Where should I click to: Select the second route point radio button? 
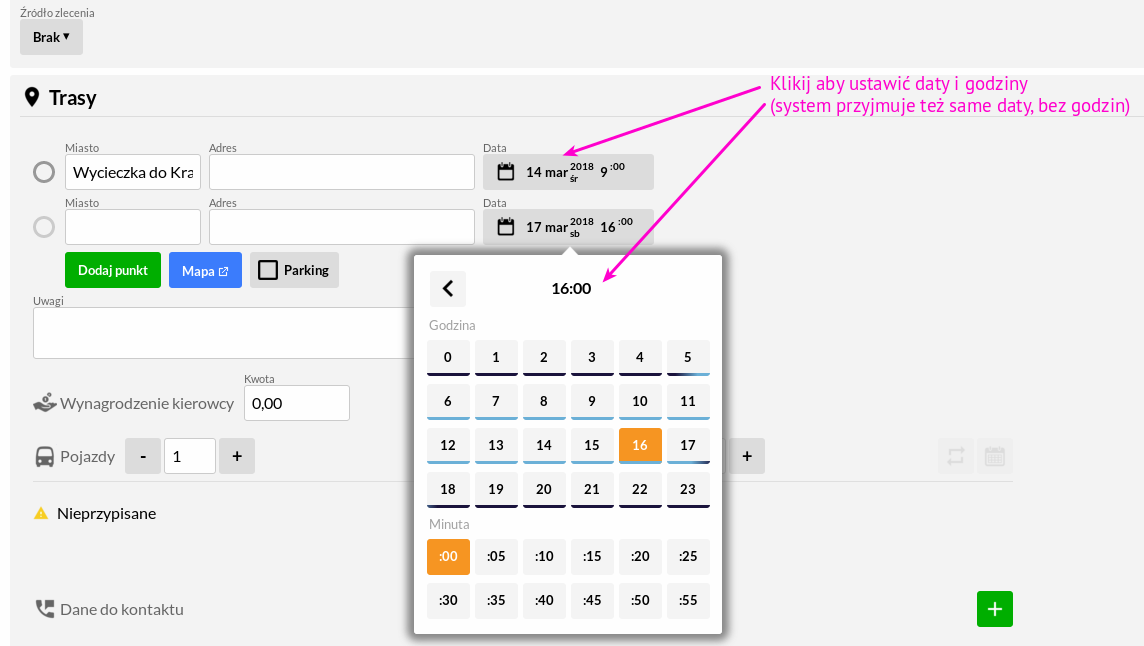[x=44, y=227]
